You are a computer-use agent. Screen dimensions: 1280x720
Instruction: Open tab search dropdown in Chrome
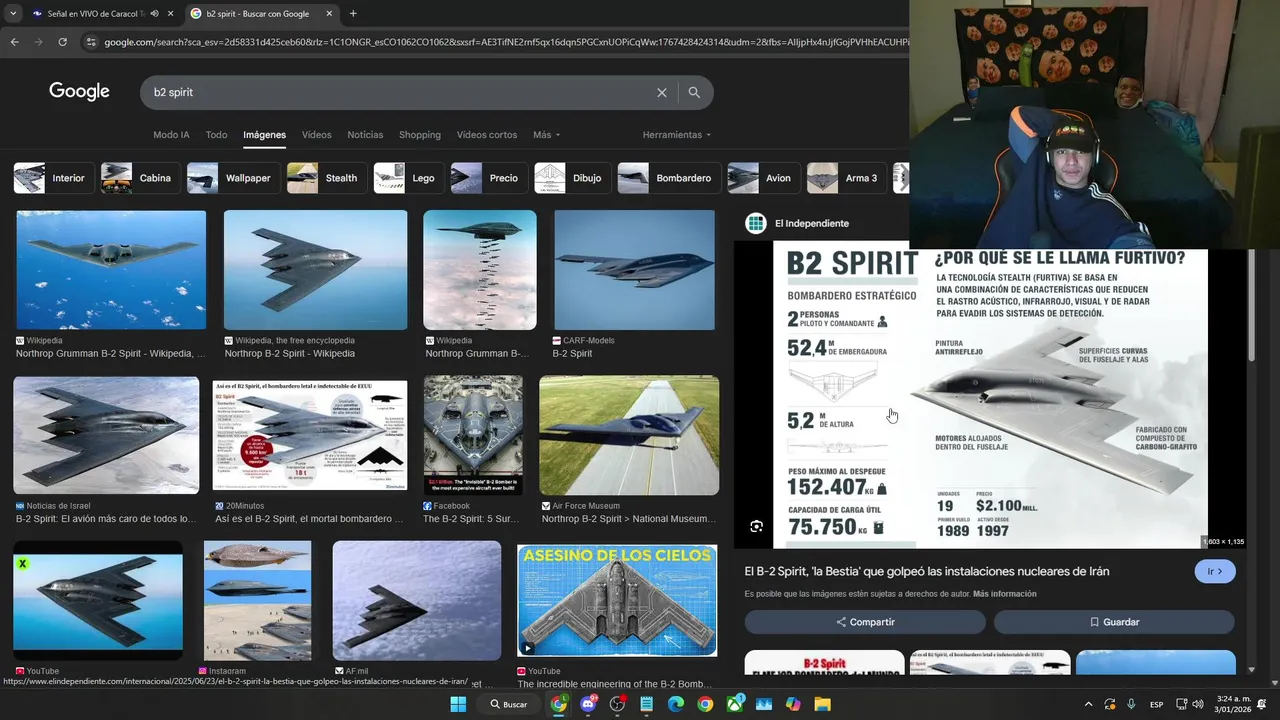click(13, 14)
